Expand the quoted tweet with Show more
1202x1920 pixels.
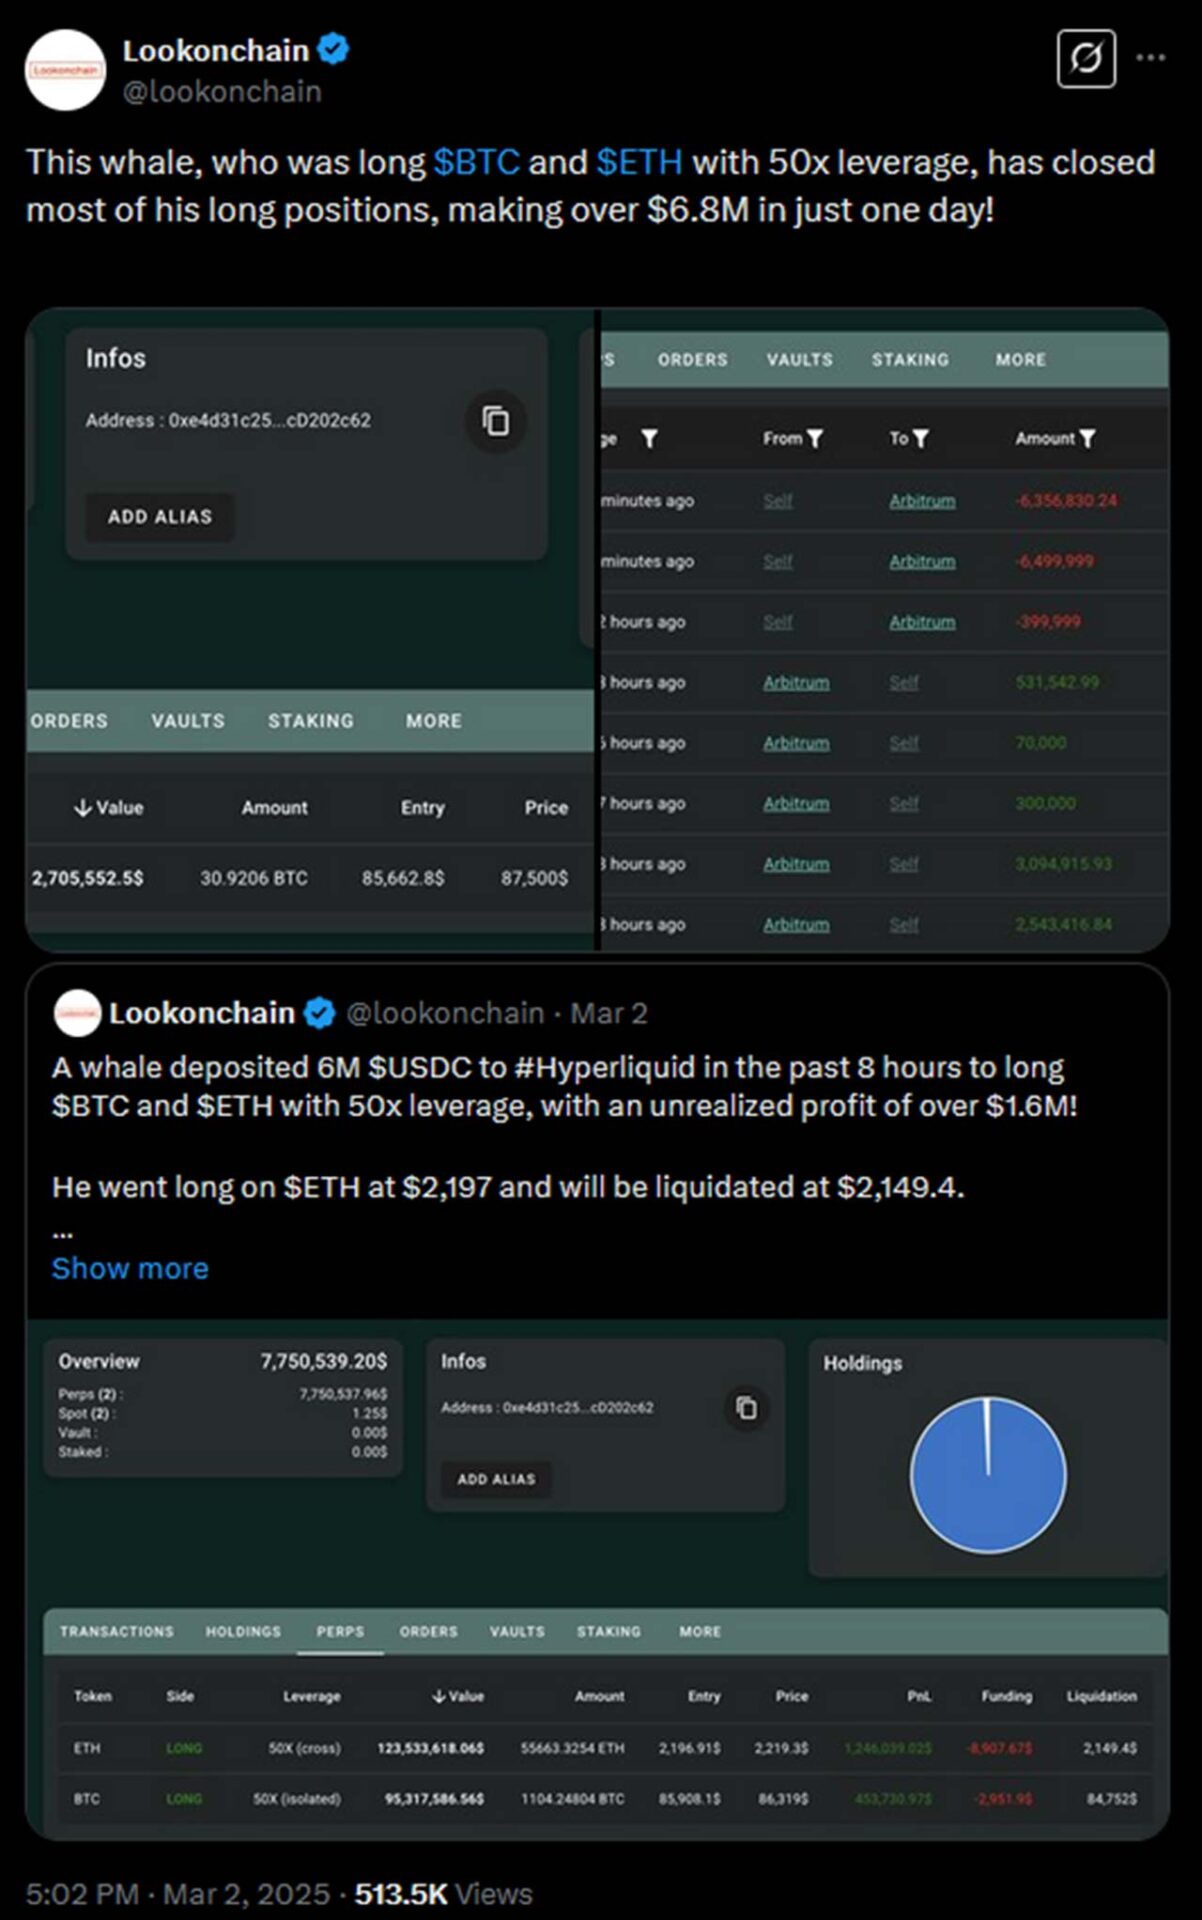(130, 1268)
